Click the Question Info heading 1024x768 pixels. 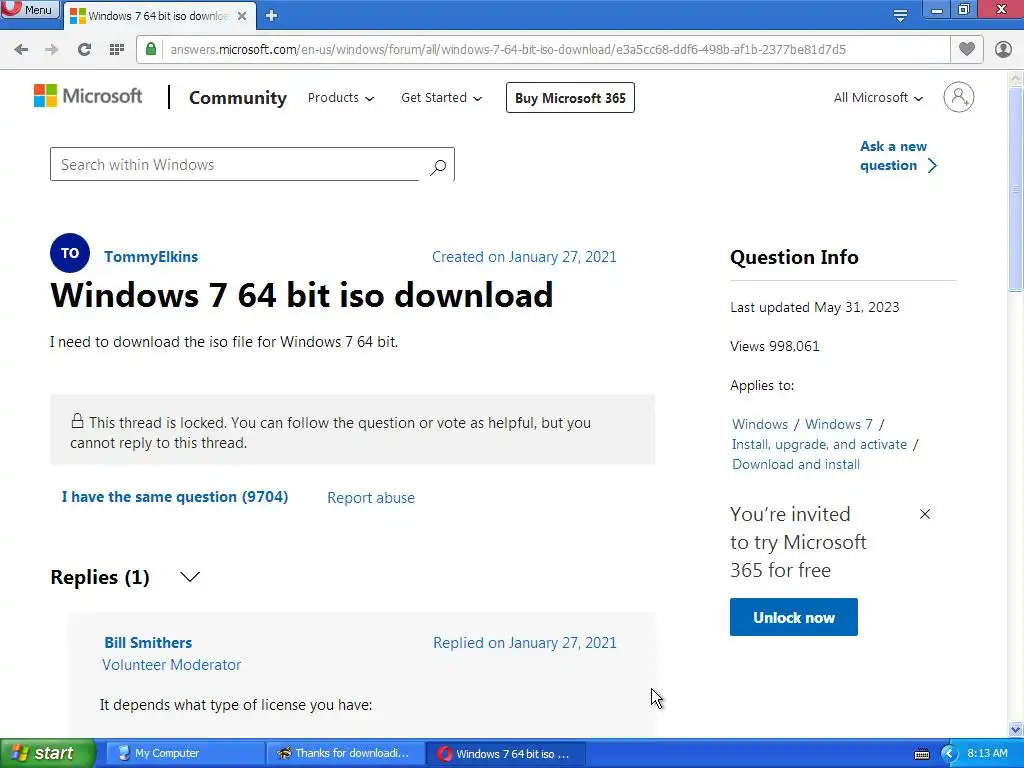[x=794, y=257]
